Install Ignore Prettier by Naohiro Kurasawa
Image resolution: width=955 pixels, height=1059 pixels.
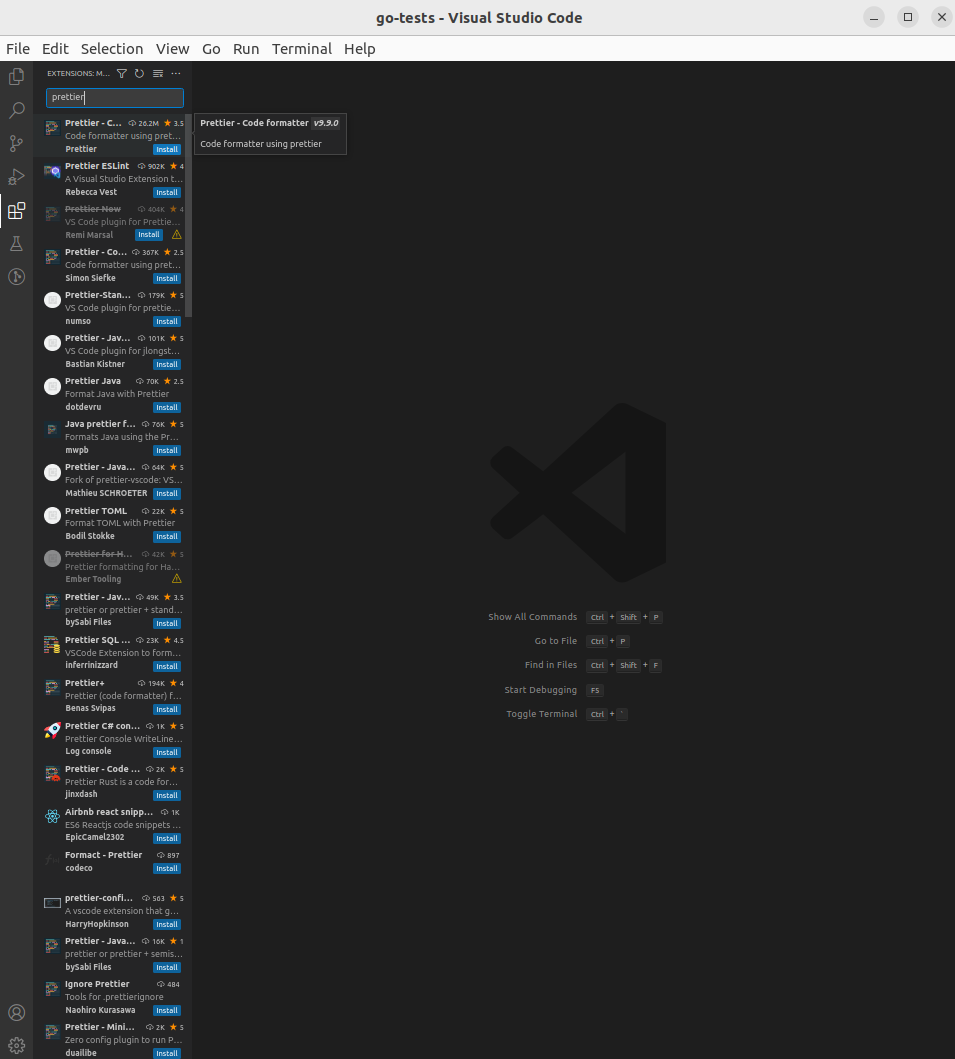pos(167,1010)
